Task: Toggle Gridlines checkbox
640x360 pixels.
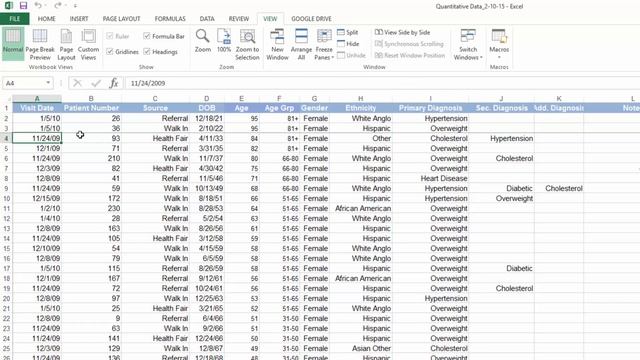Action: pyautogui.click(x=109, y=52)
